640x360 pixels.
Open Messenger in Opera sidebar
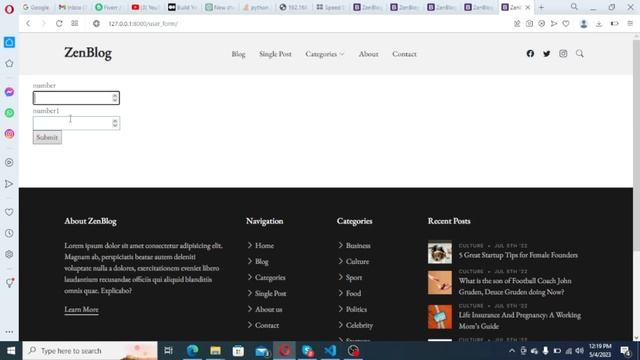pyautogui.click(x=9, y=92)
